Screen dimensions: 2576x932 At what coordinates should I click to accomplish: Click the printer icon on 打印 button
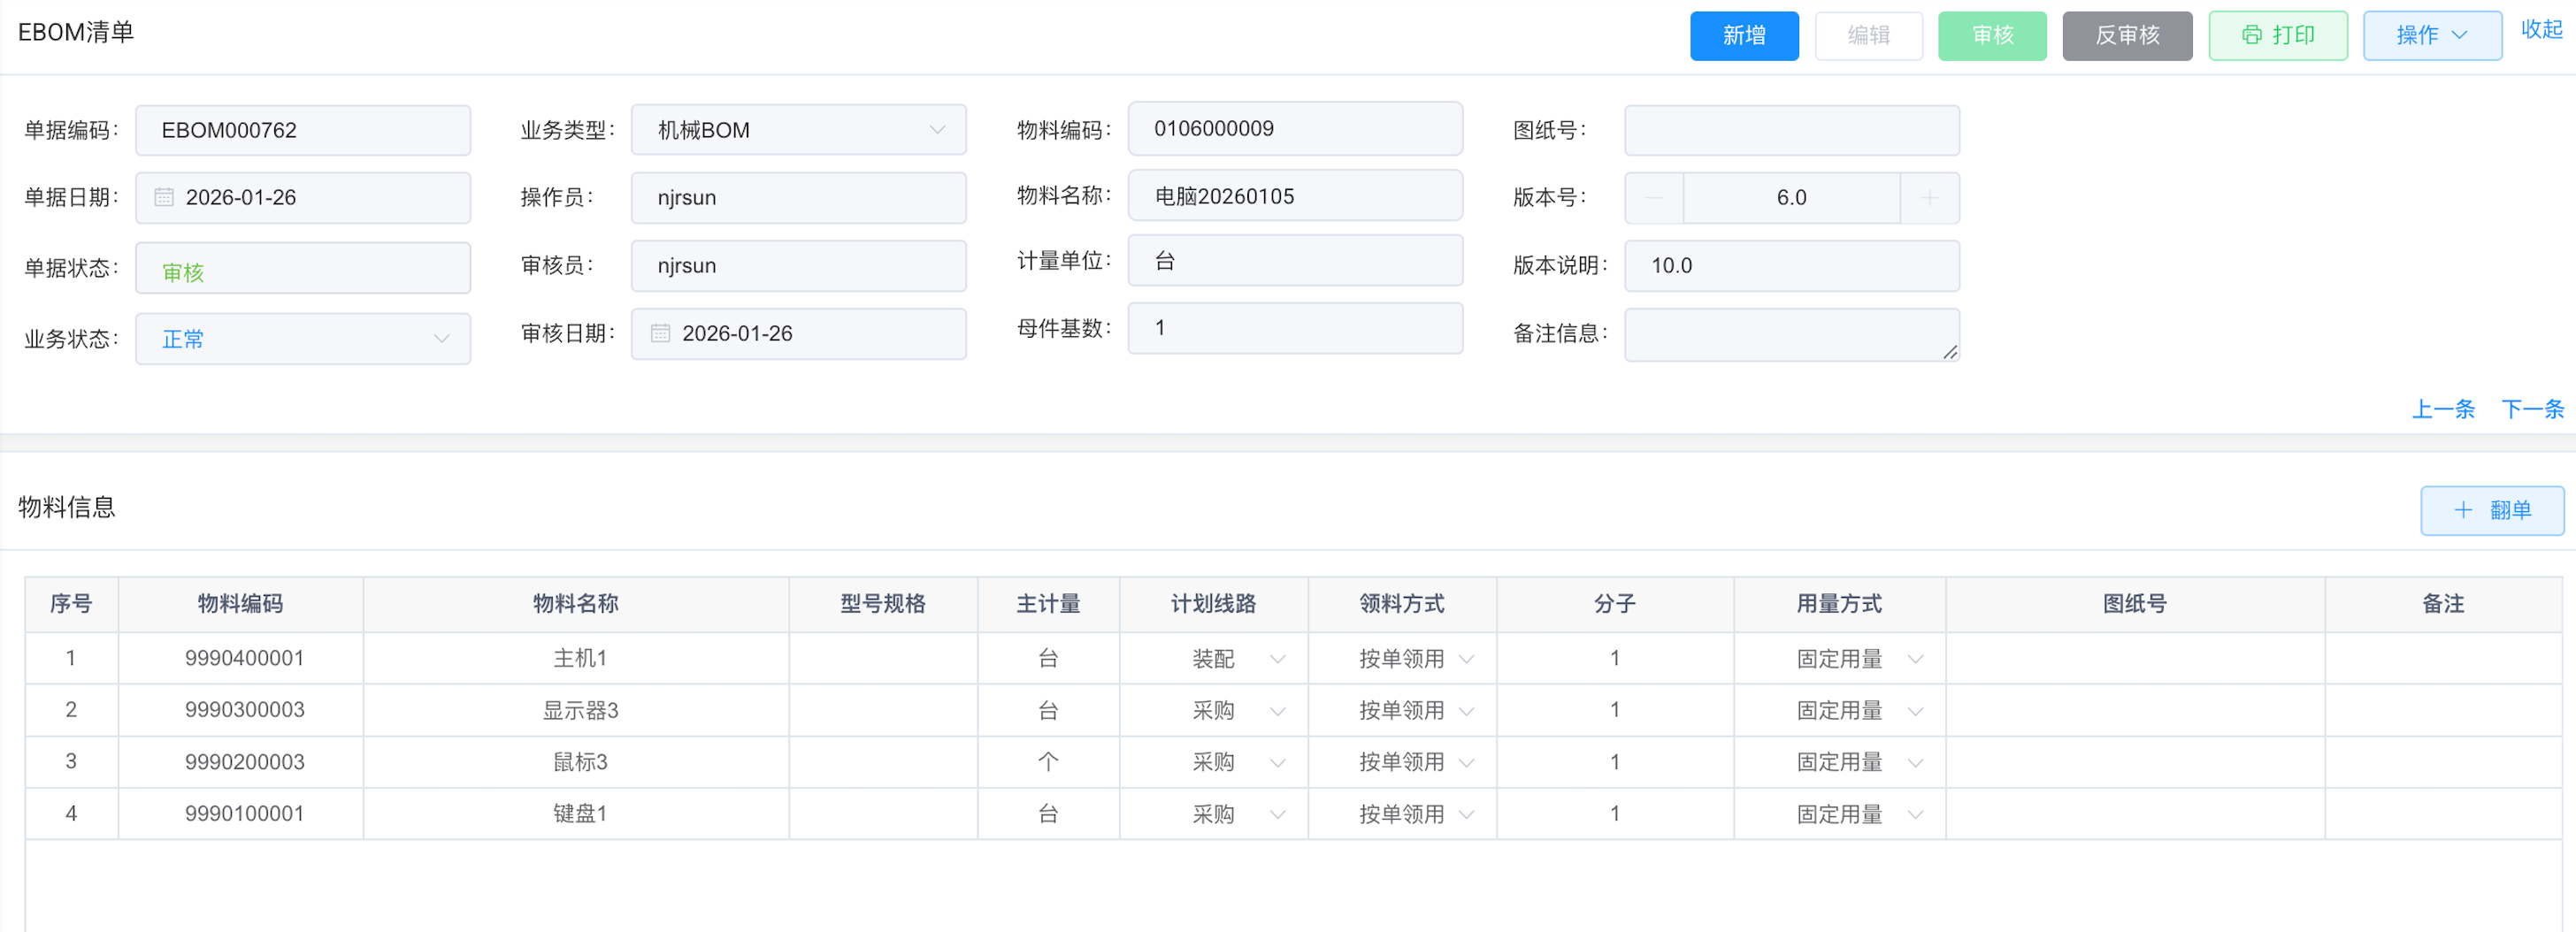point(2250,35)
